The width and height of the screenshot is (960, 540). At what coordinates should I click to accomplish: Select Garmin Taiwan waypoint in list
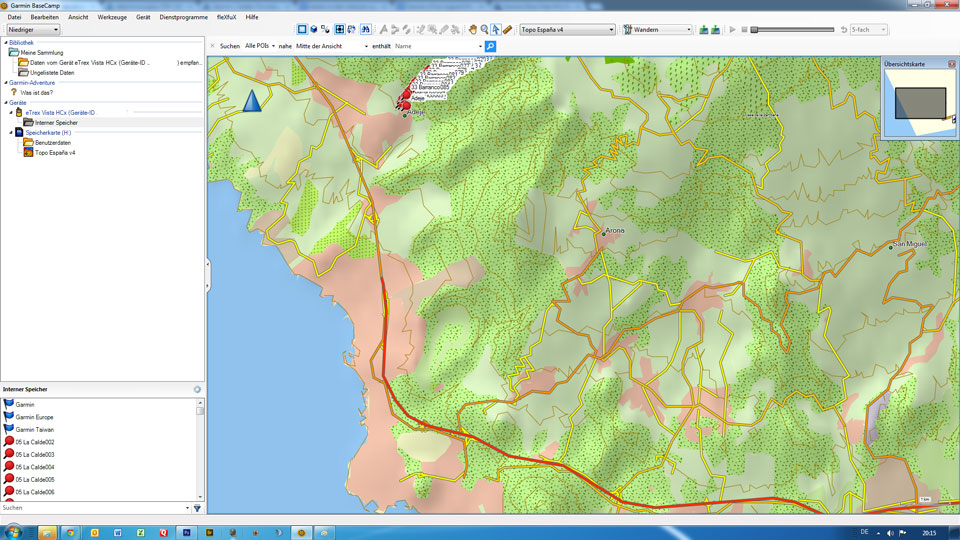coord(35,430)
